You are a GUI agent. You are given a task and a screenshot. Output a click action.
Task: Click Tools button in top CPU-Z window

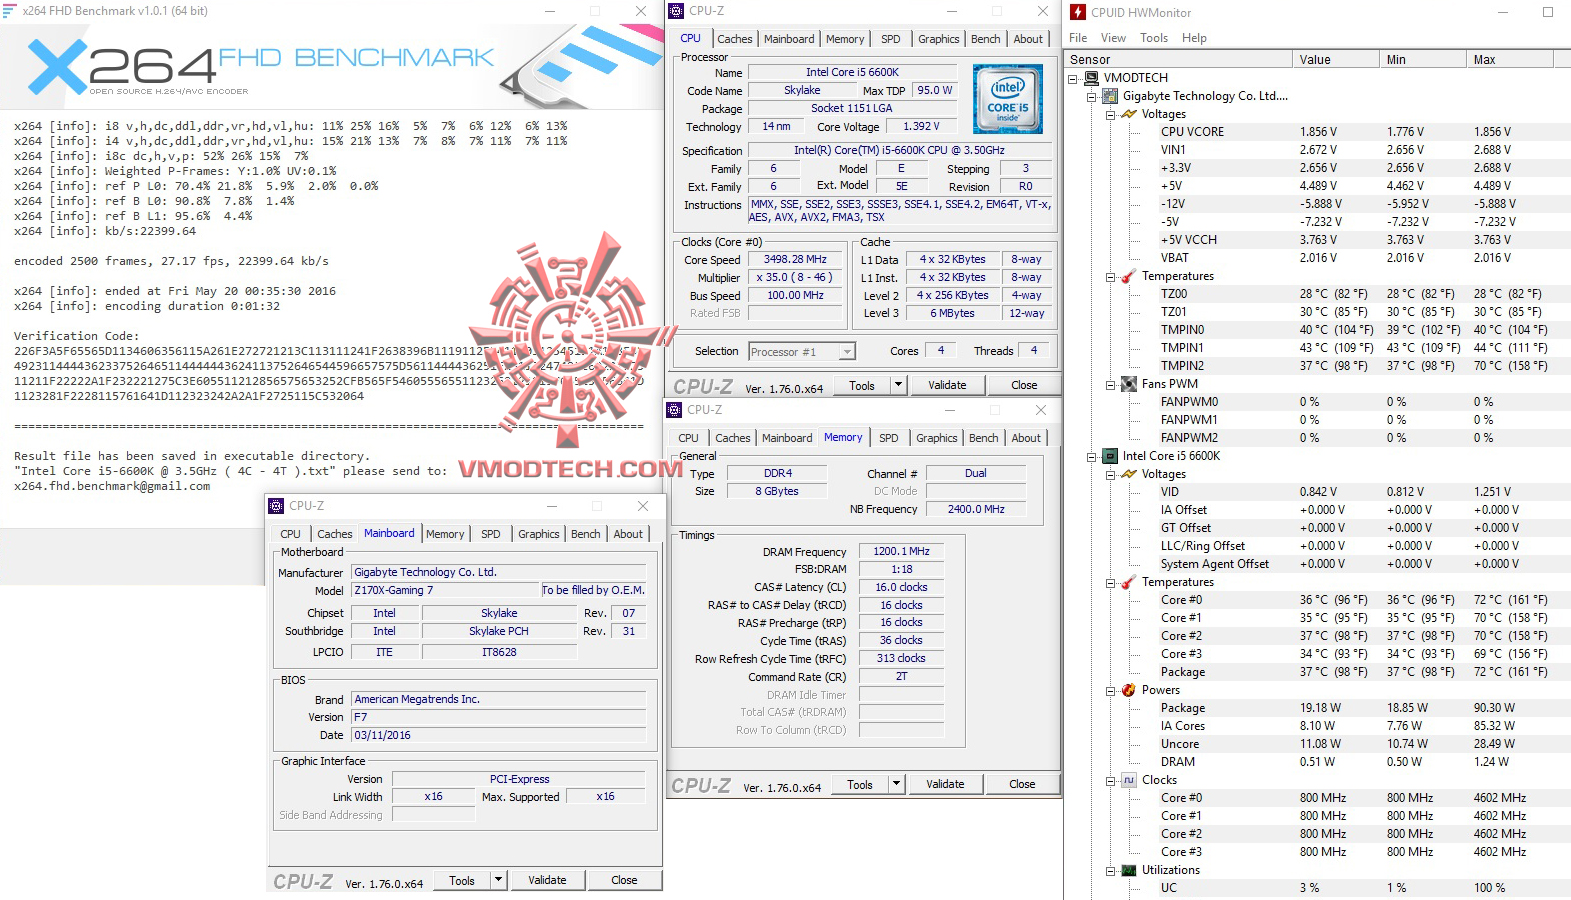pyautogui.click(x=861, y=385)
